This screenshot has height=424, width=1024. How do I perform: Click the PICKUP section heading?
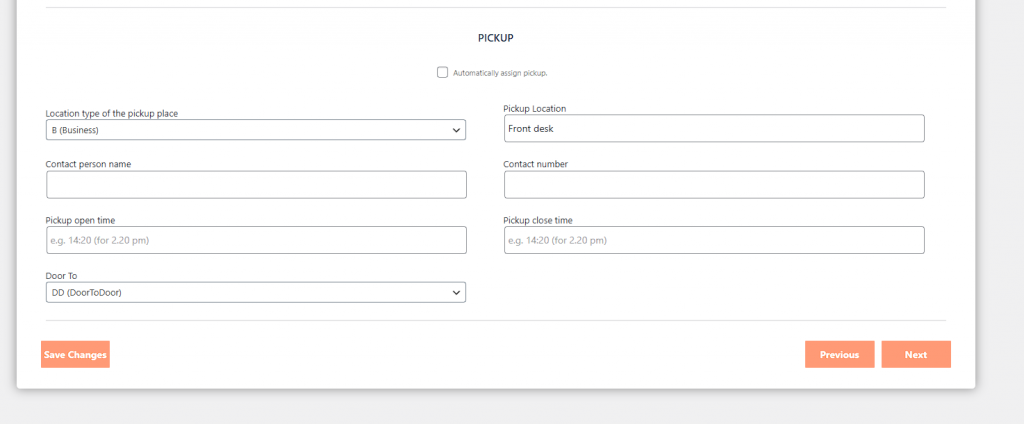[495, 38]
